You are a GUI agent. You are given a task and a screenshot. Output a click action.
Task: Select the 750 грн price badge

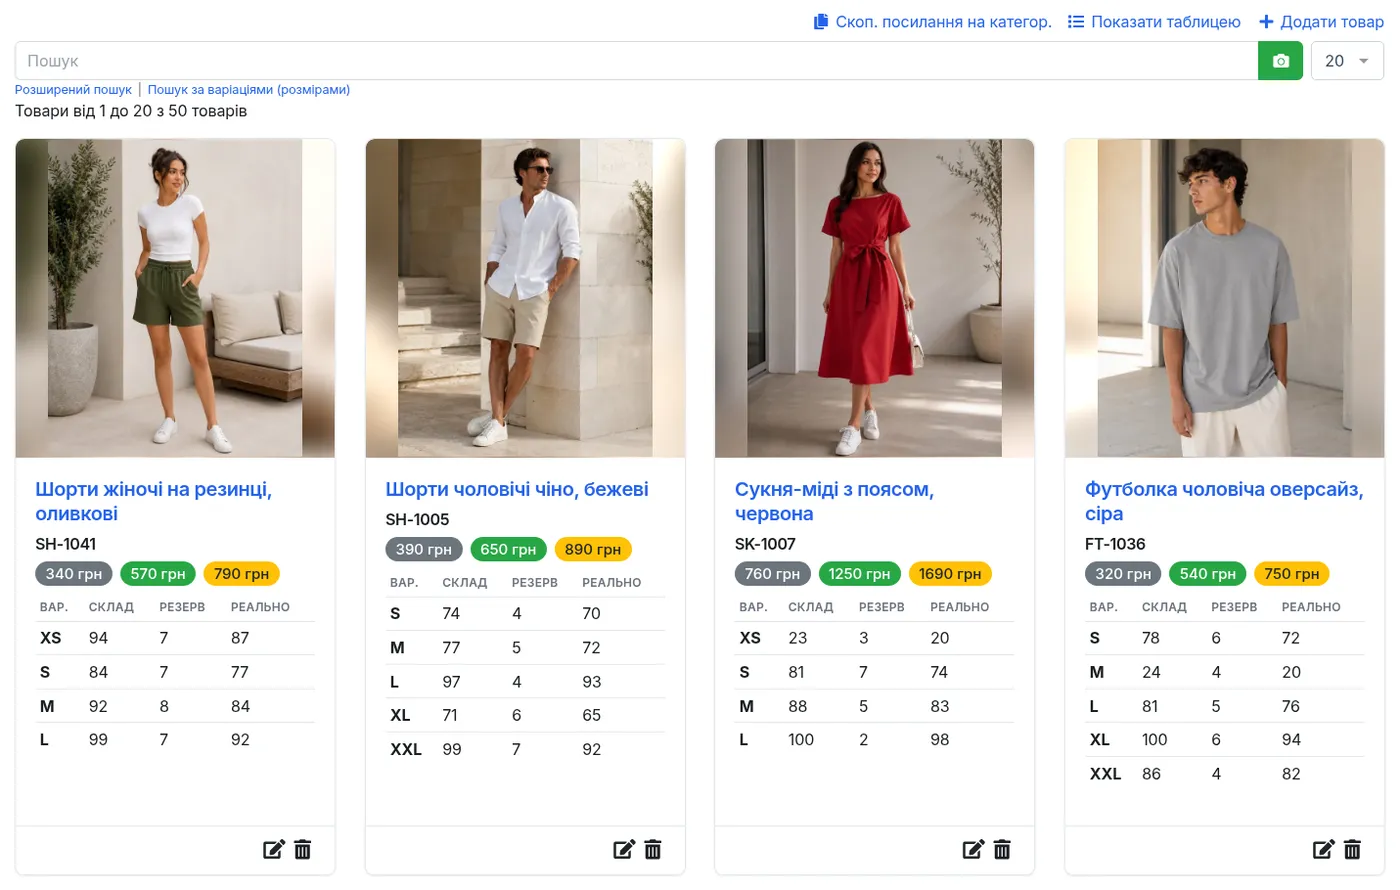point(1291,574)
